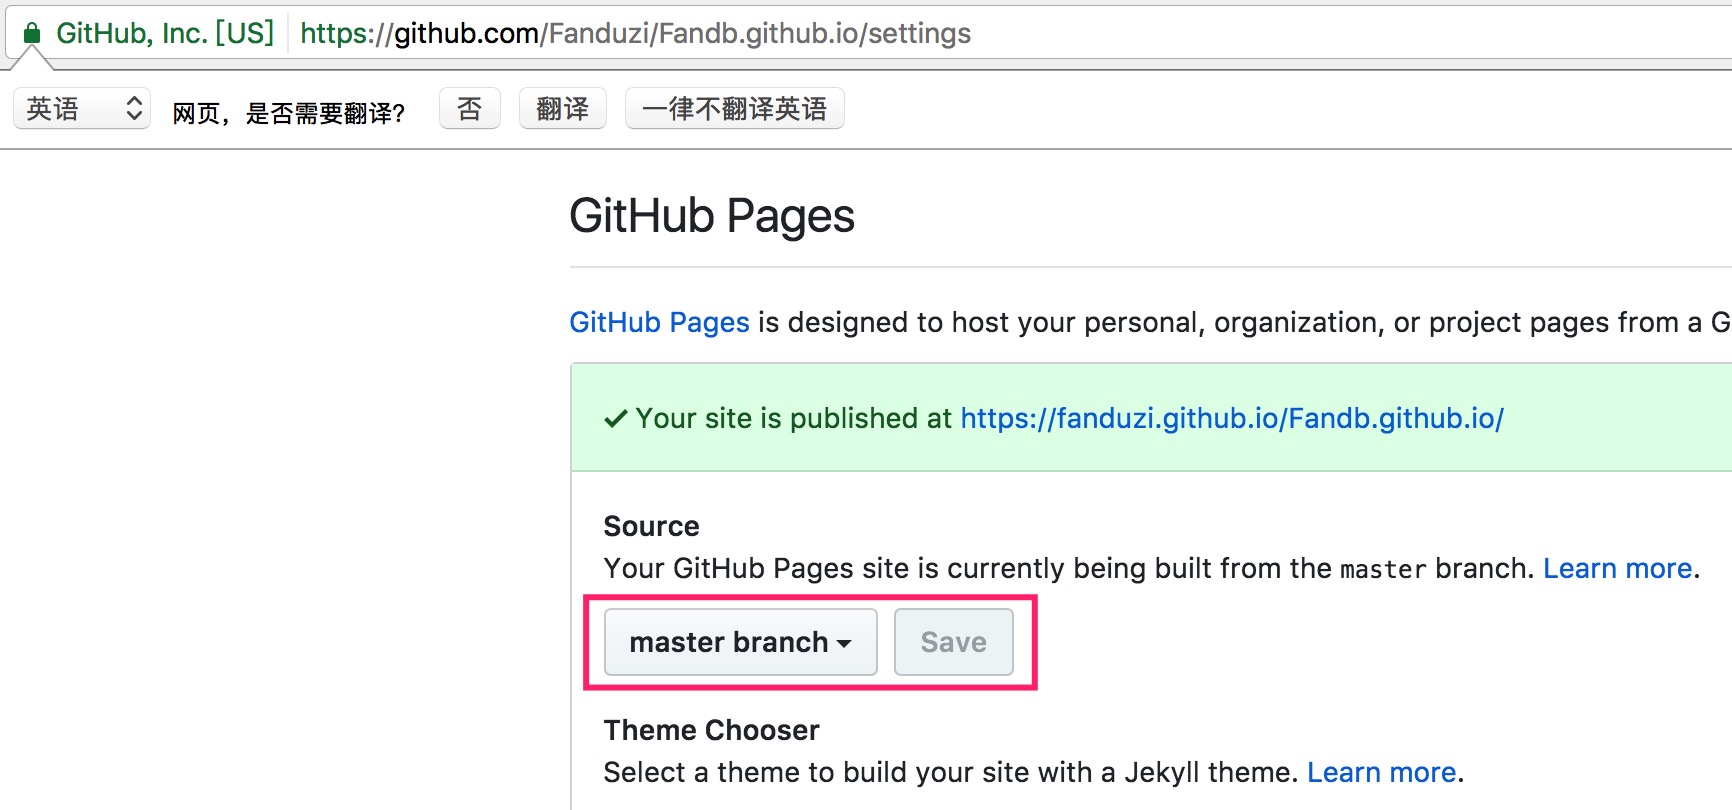Click the 翻译 translate button
This screenshot has width=1732, height=810.
(x=563, y=108)
